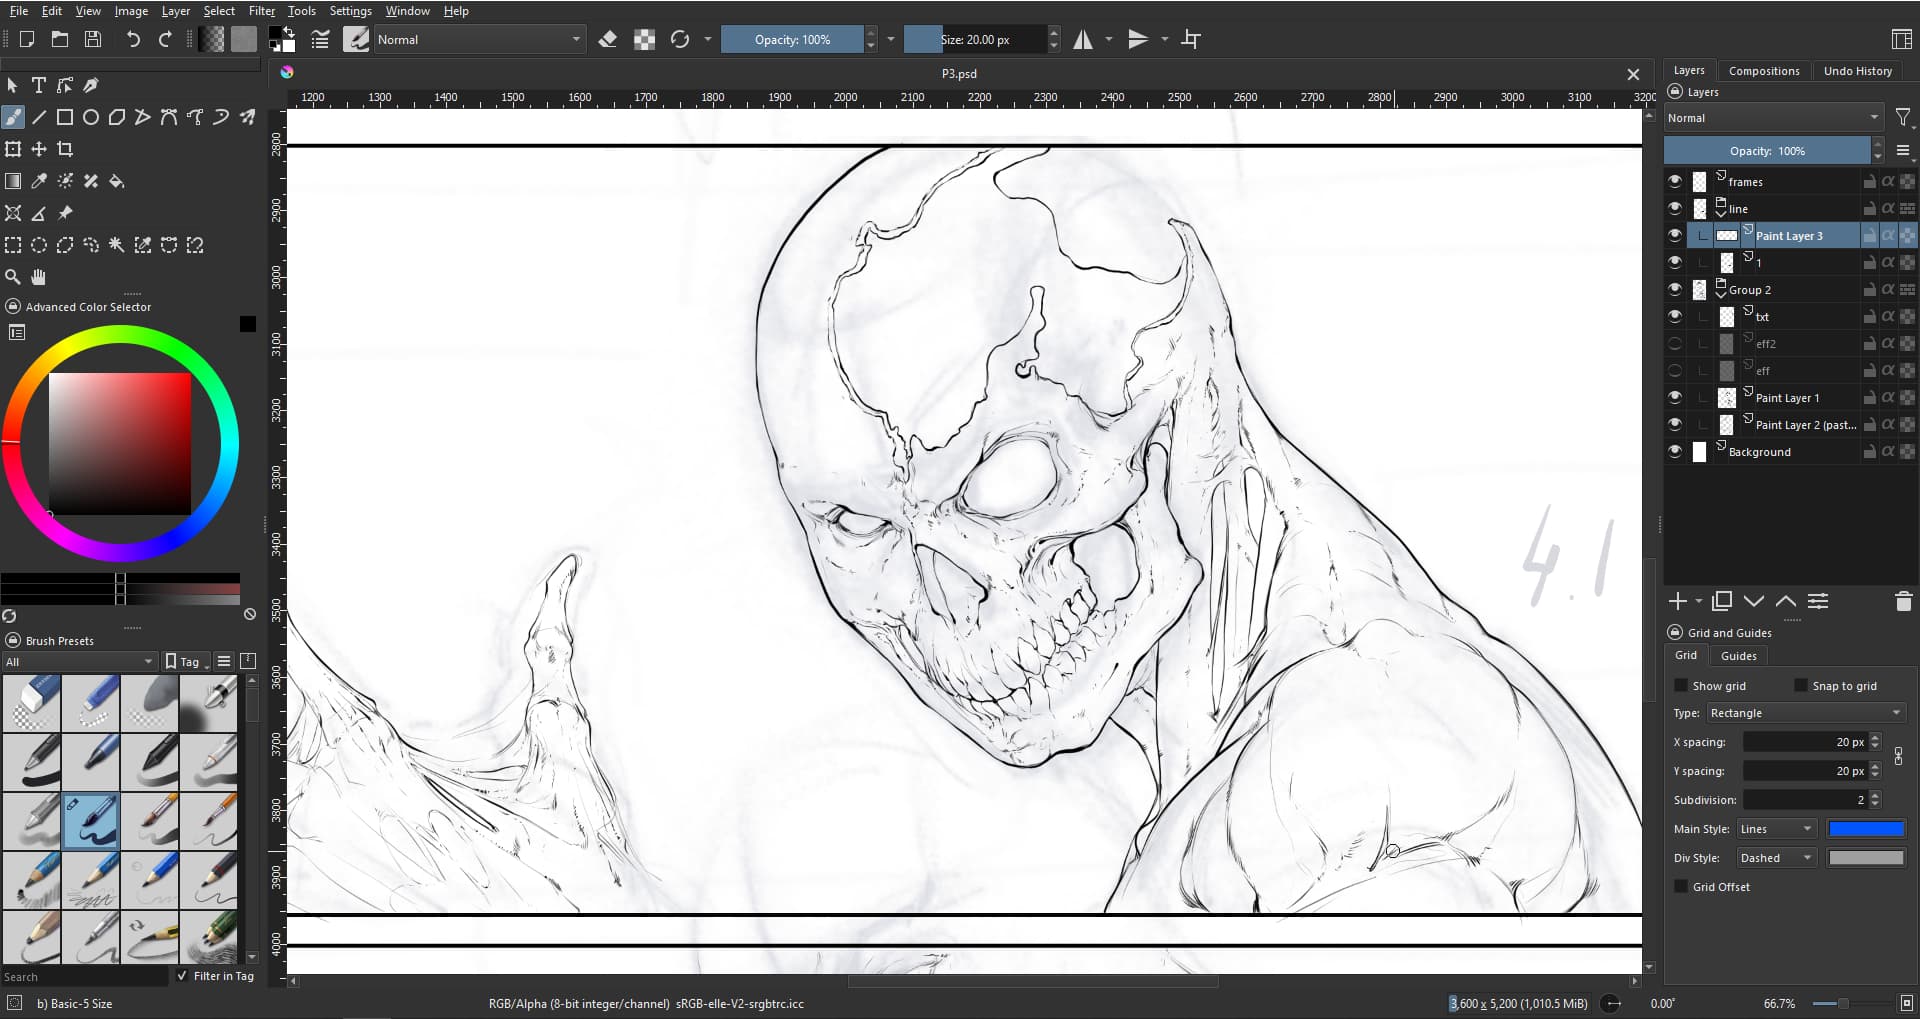Viewport: 1920px width, 1019px height.
Task: Select the Freehand Brush tool
Action: point(13,117)
